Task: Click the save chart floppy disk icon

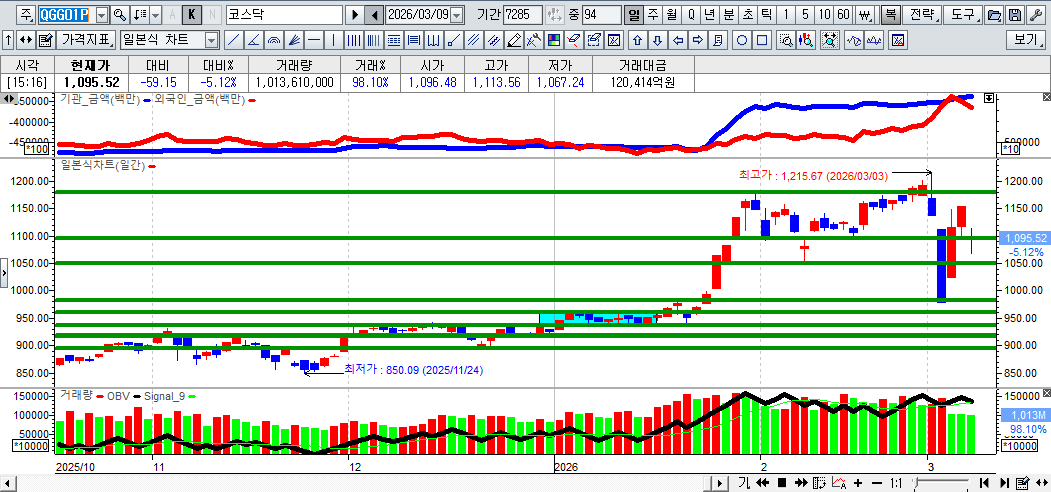Action: pos(1014,15)
